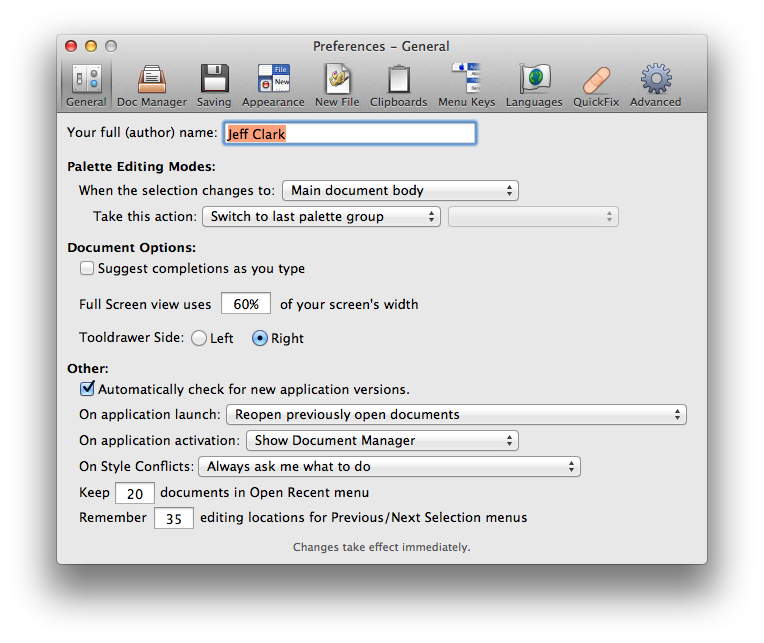The width and height of the screenshot is (764, 643).
Task: Choose Right for Tooldrawer Side
Action: (260, 338)
